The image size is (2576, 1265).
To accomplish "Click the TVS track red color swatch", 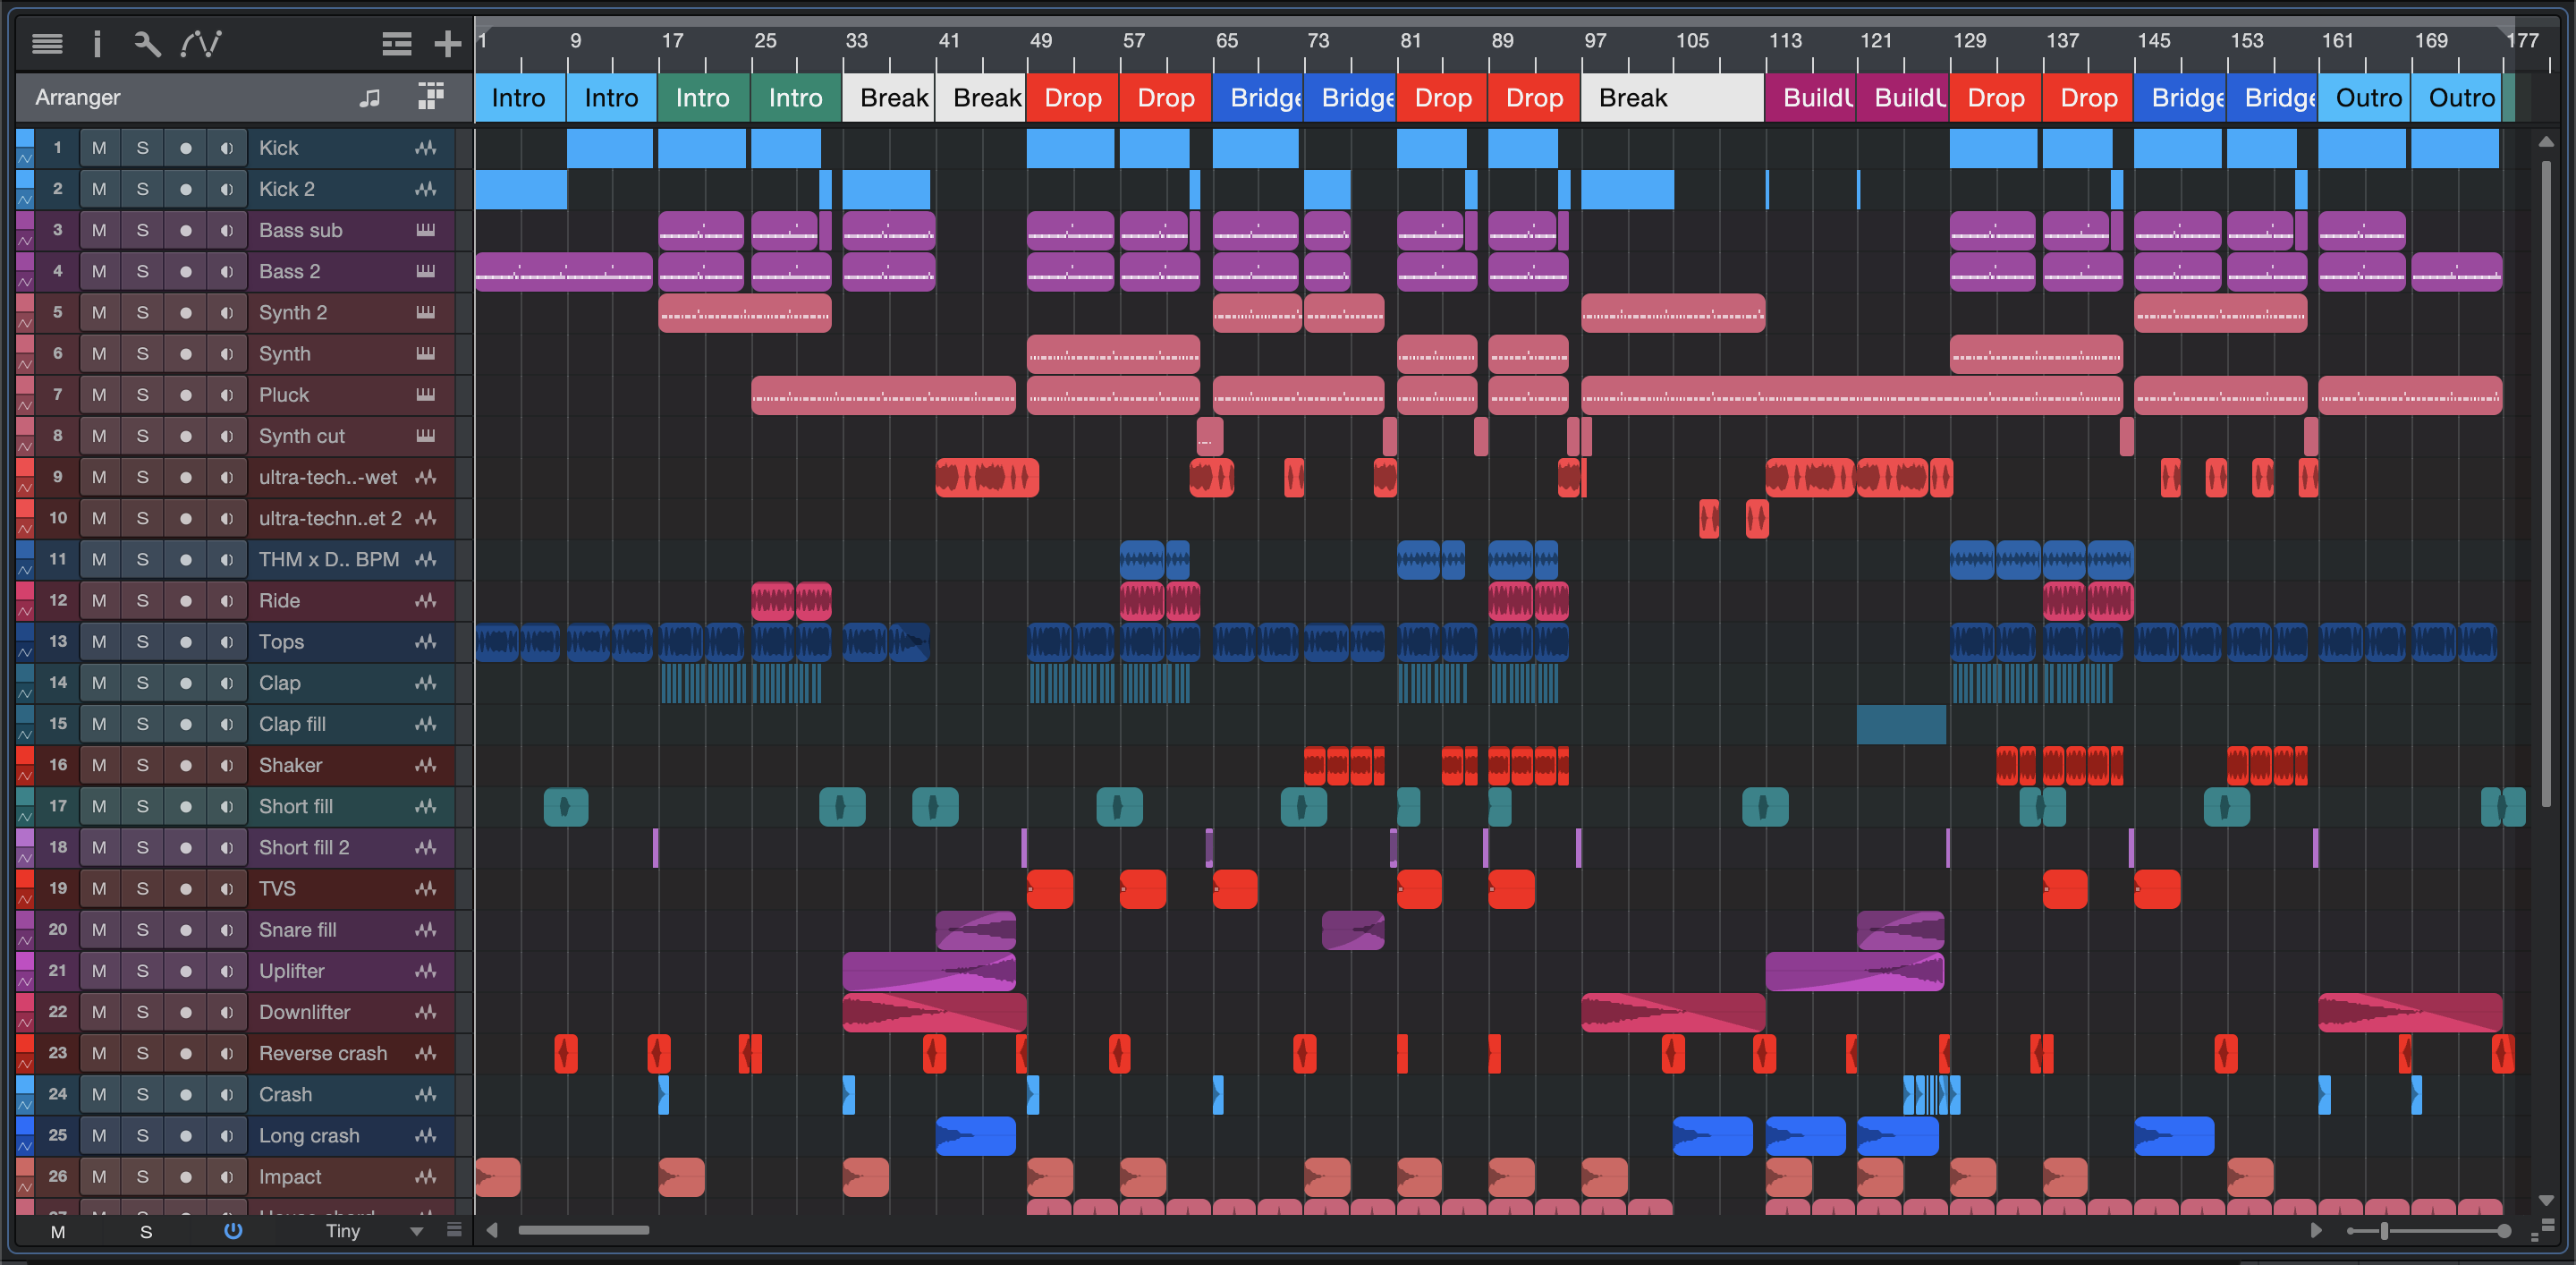I will click(25, 880).
